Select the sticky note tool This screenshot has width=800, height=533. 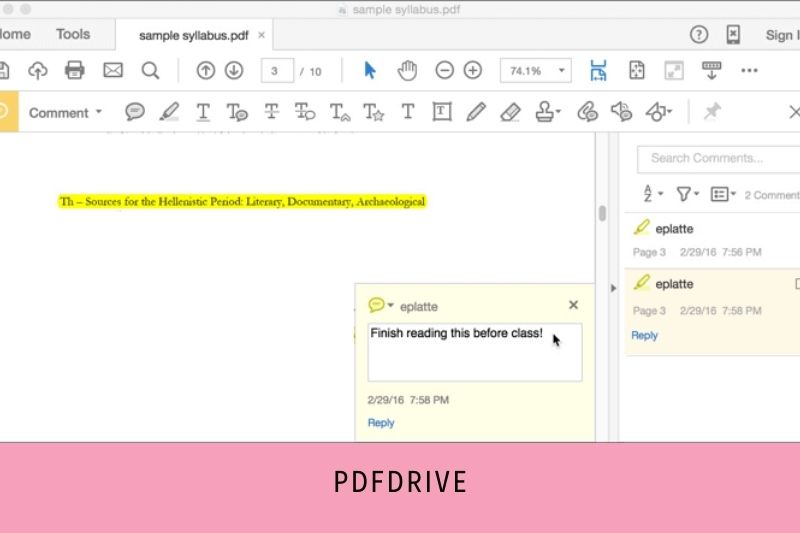[x=135, y=112]
